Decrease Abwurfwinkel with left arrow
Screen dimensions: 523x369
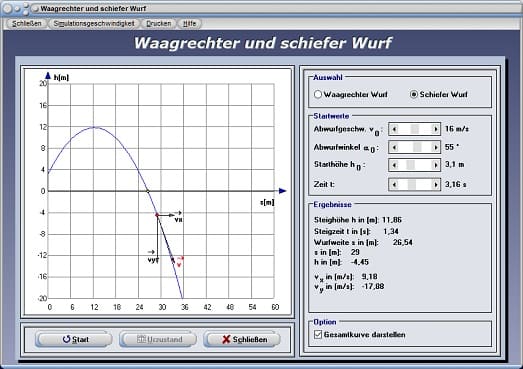click(394, 147)
